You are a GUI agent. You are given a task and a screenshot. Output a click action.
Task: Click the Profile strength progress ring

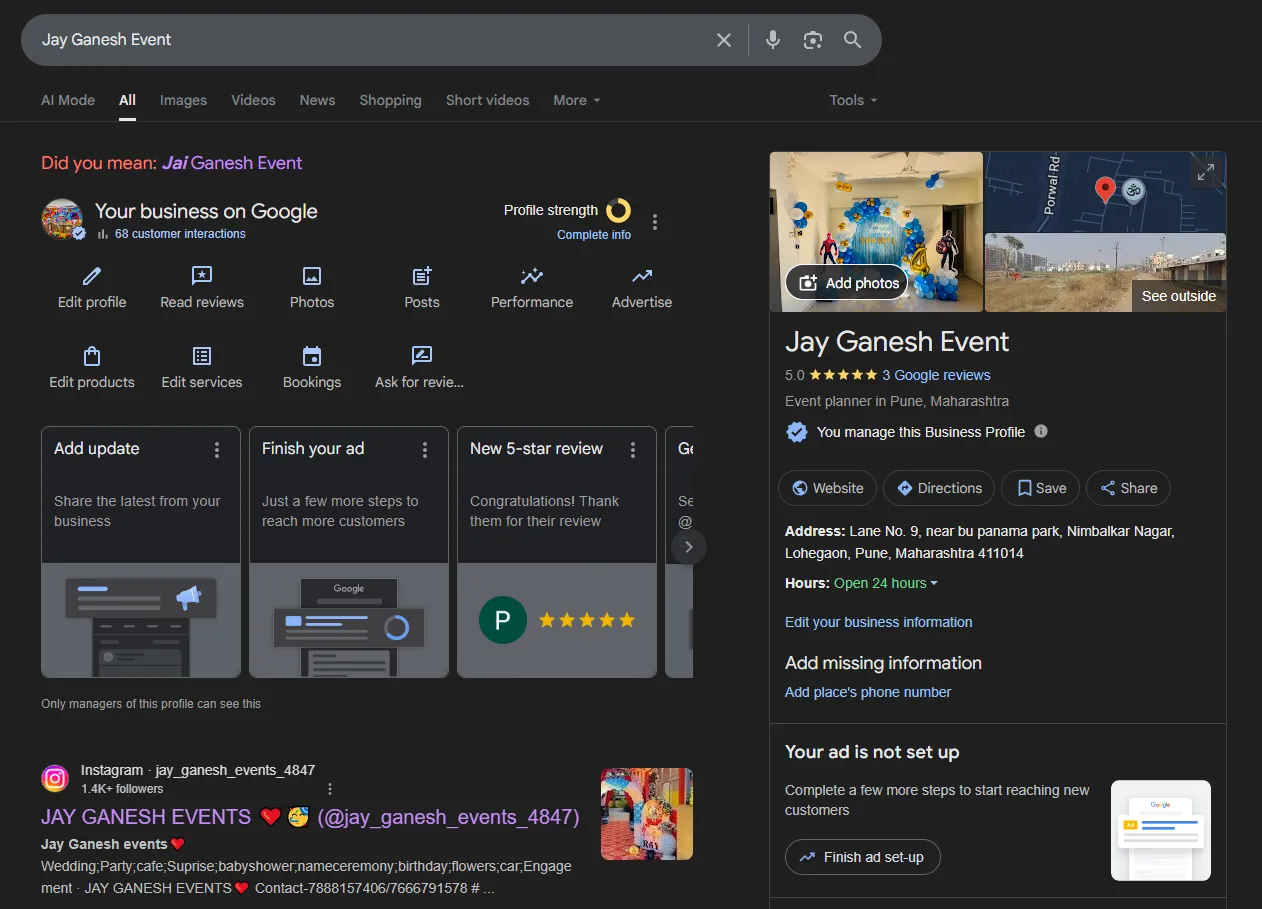pos(619,211)
